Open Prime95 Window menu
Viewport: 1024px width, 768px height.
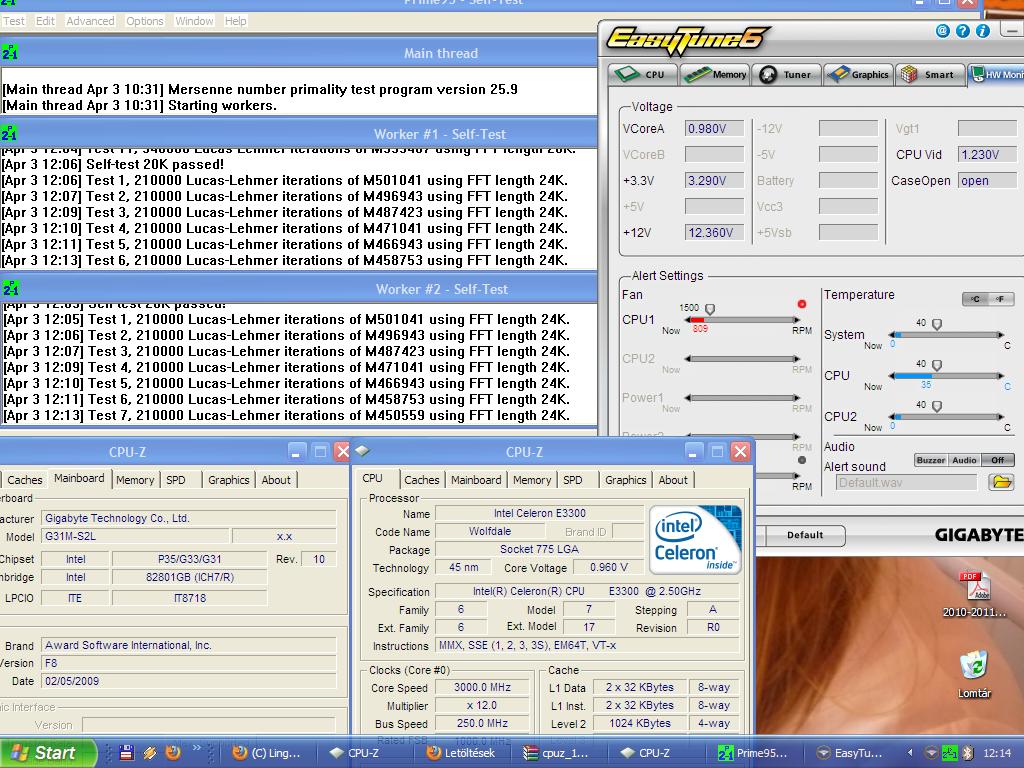(x=194, y=21)
